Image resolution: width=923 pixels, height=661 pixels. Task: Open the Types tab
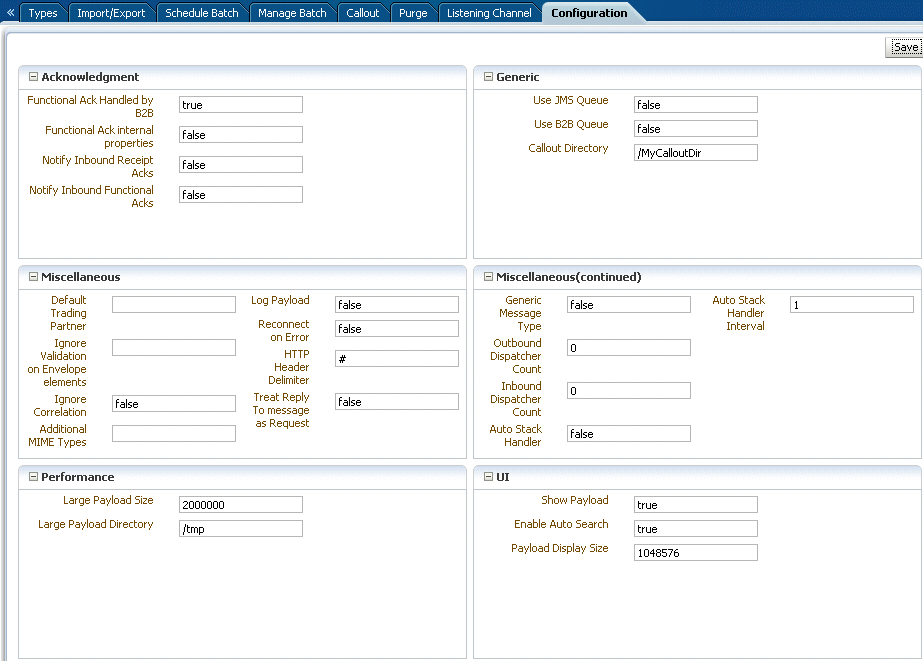[x=43, y=13]
